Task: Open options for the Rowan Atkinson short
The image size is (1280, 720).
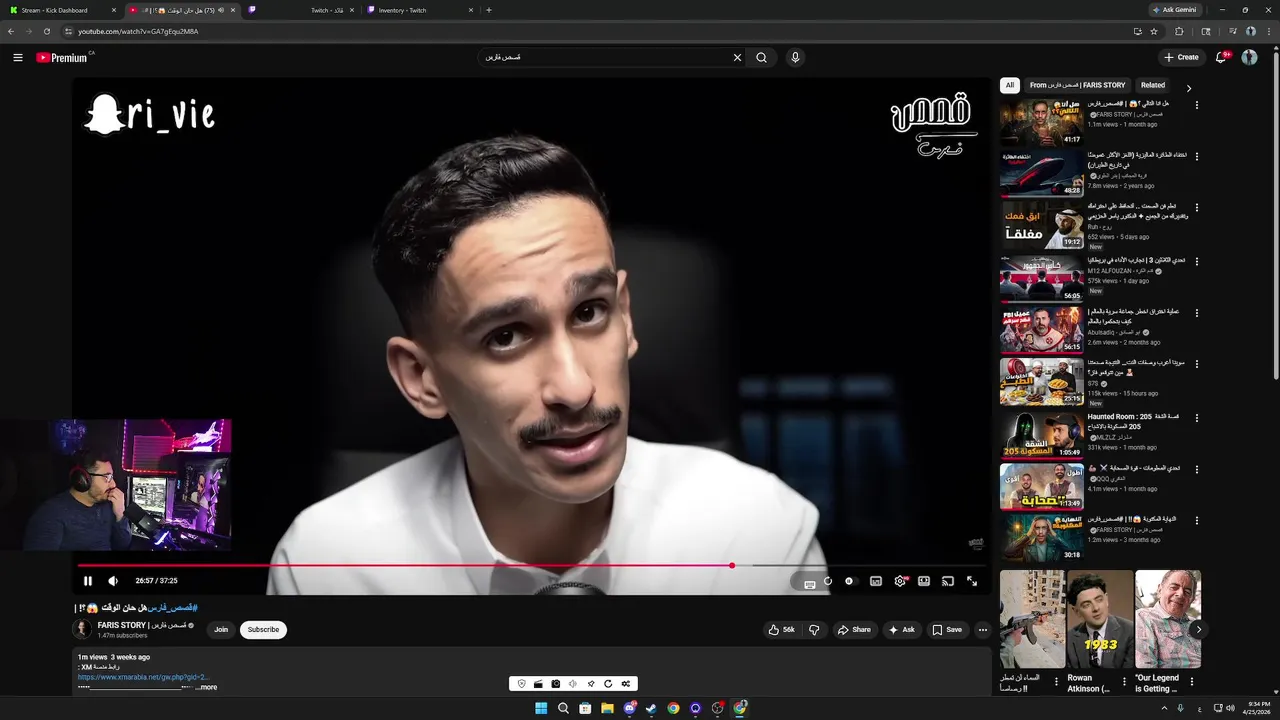Action: [x=1124, y=681]
